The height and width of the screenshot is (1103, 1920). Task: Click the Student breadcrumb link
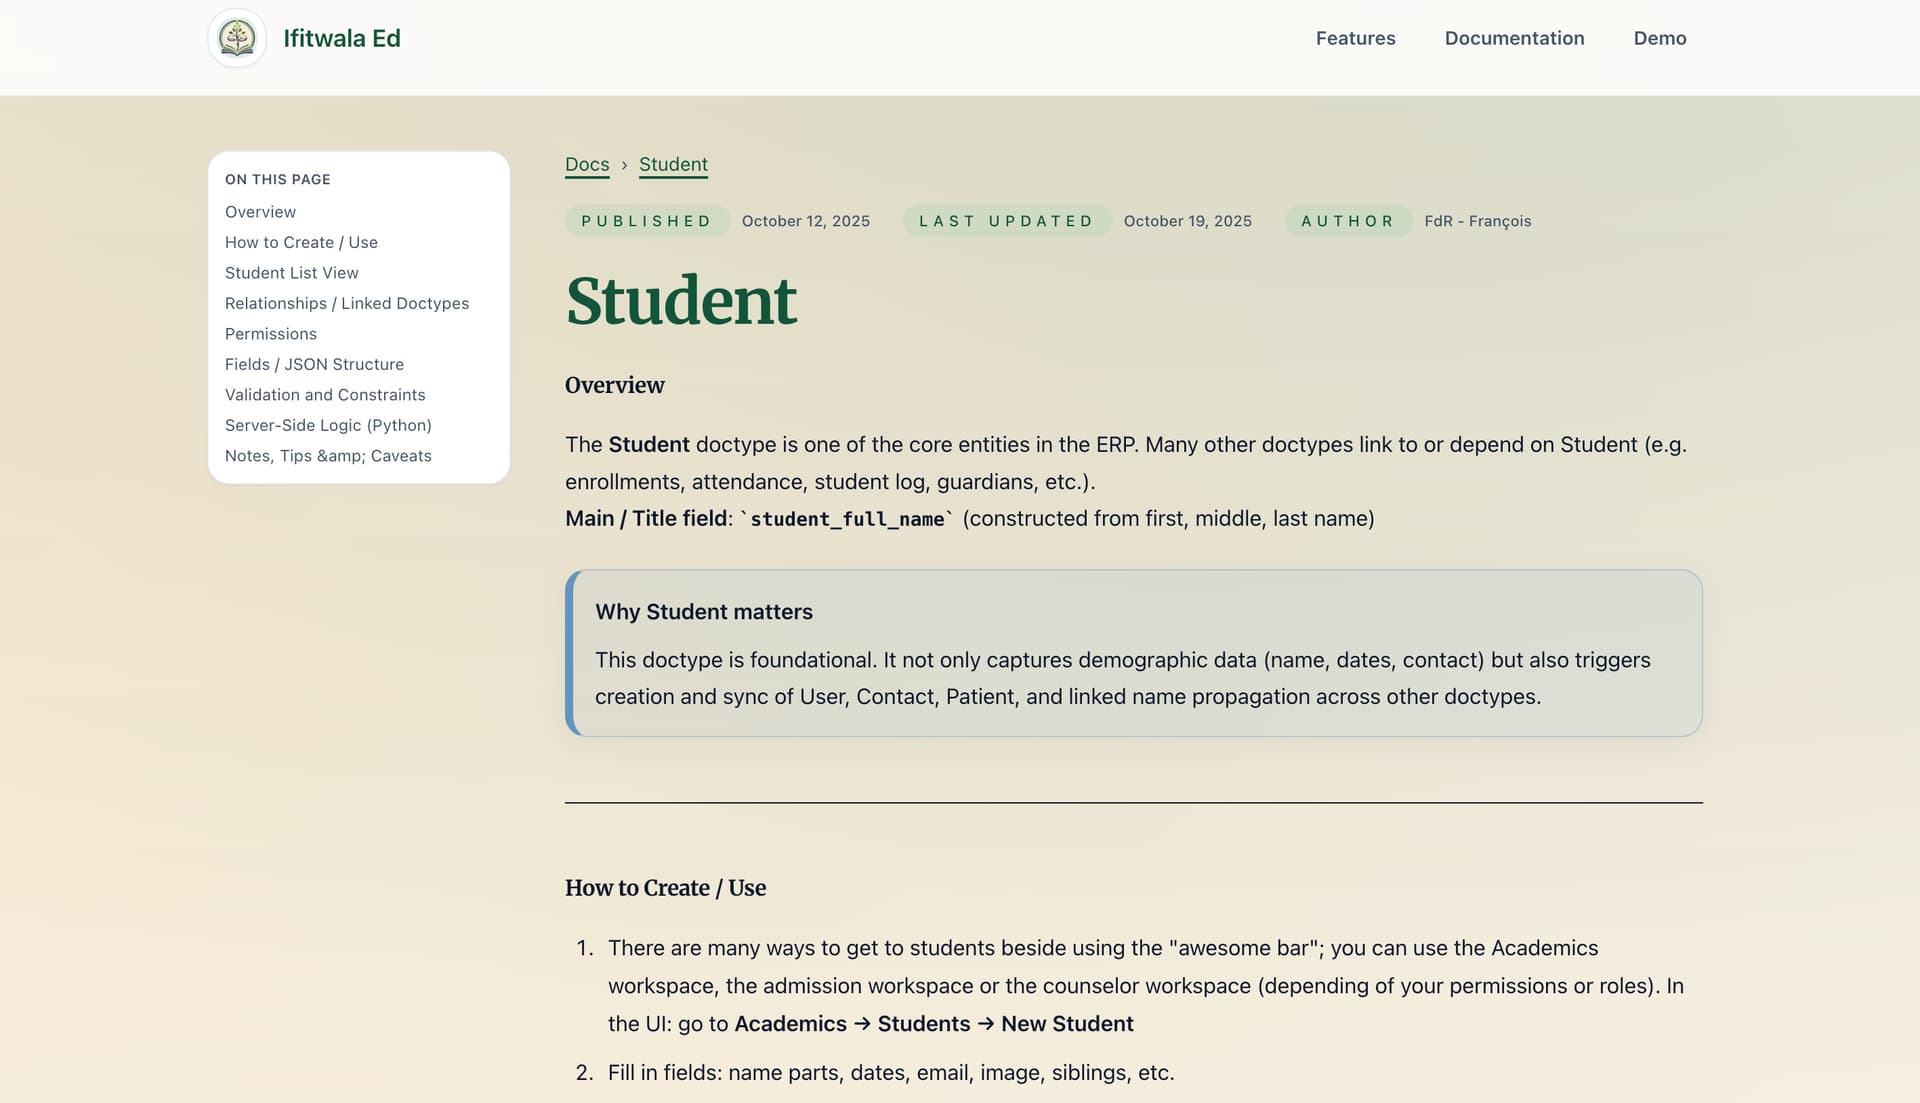point(673,164)
